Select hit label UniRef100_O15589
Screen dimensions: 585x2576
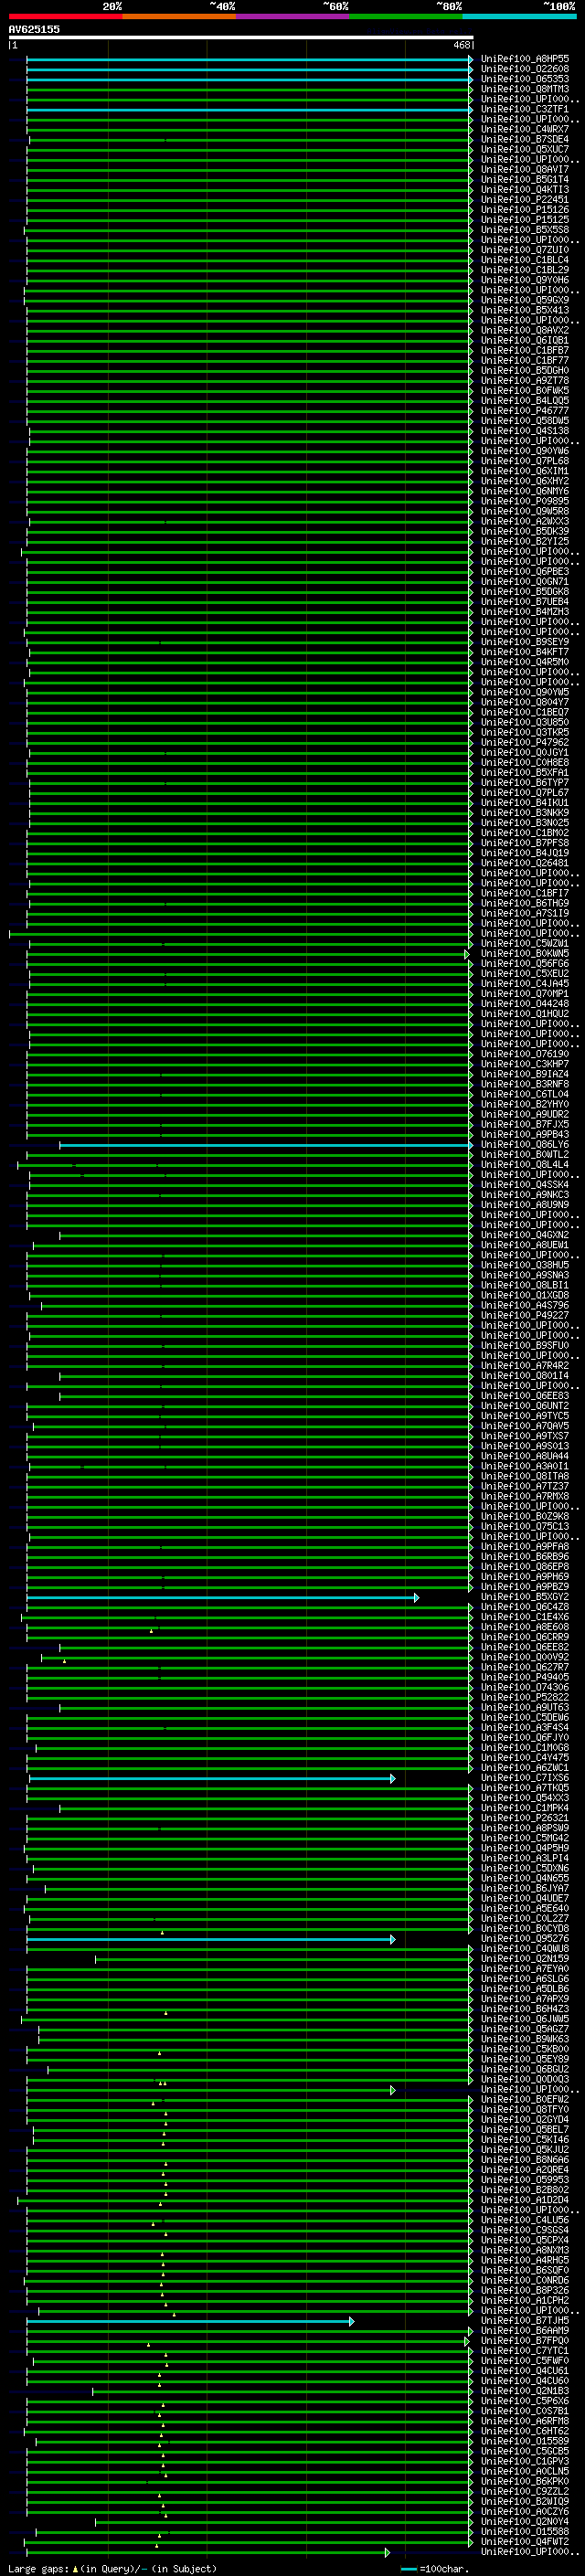coord(525,2441)
